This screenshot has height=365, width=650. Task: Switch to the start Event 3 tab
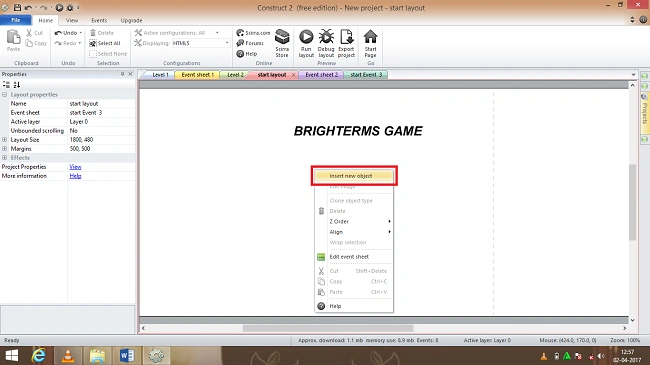click(366, 75)
